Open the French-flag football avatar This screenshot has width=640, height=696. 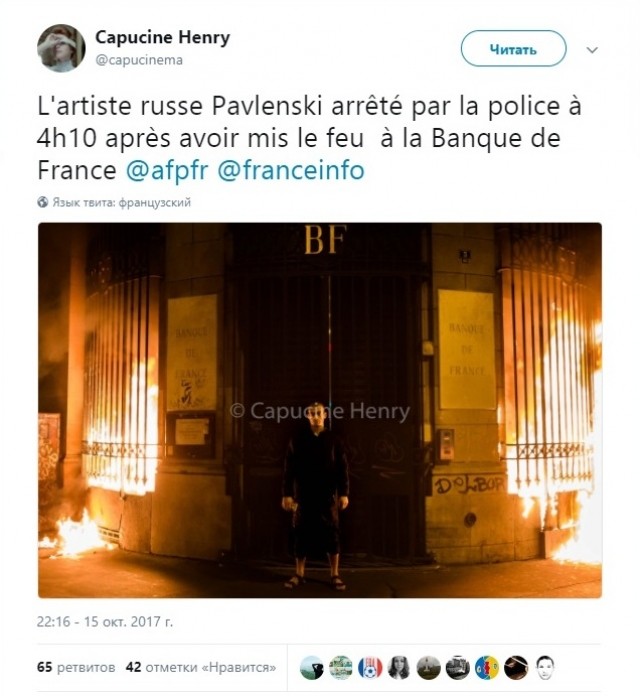point(370,668)
